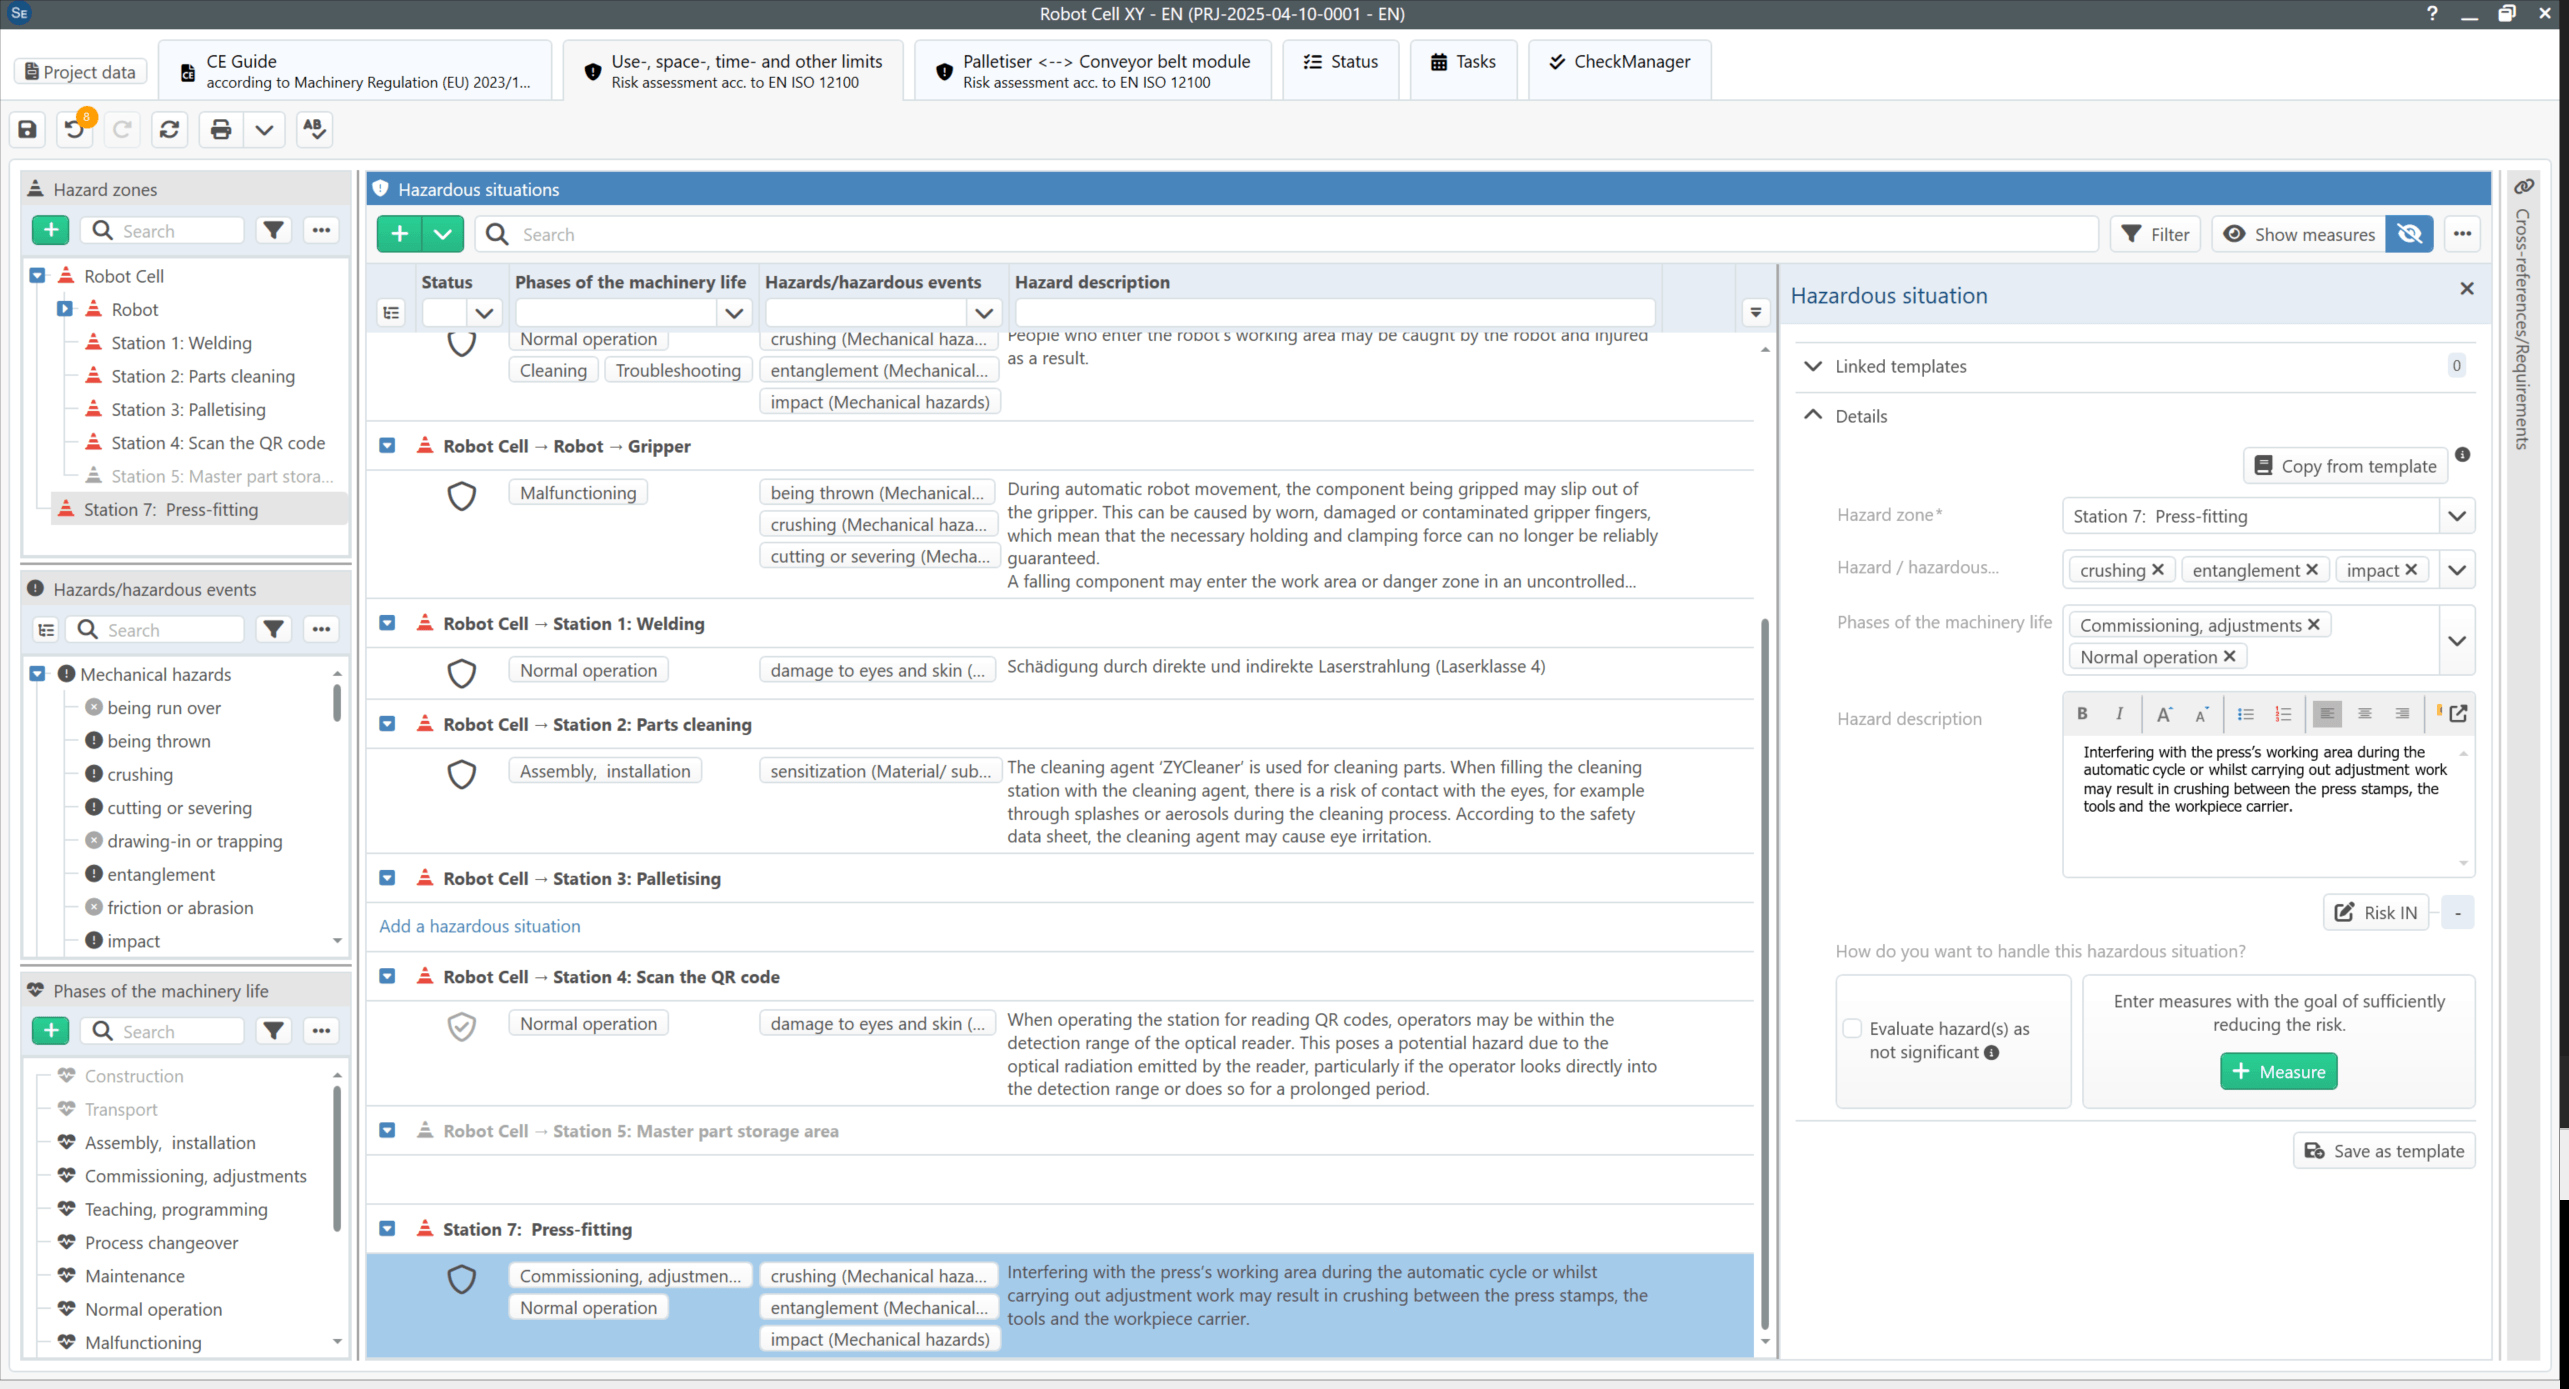Switch to the CheckManager tab
The height and width of the screenshot is (1389, 2569).
point(1619,62)
